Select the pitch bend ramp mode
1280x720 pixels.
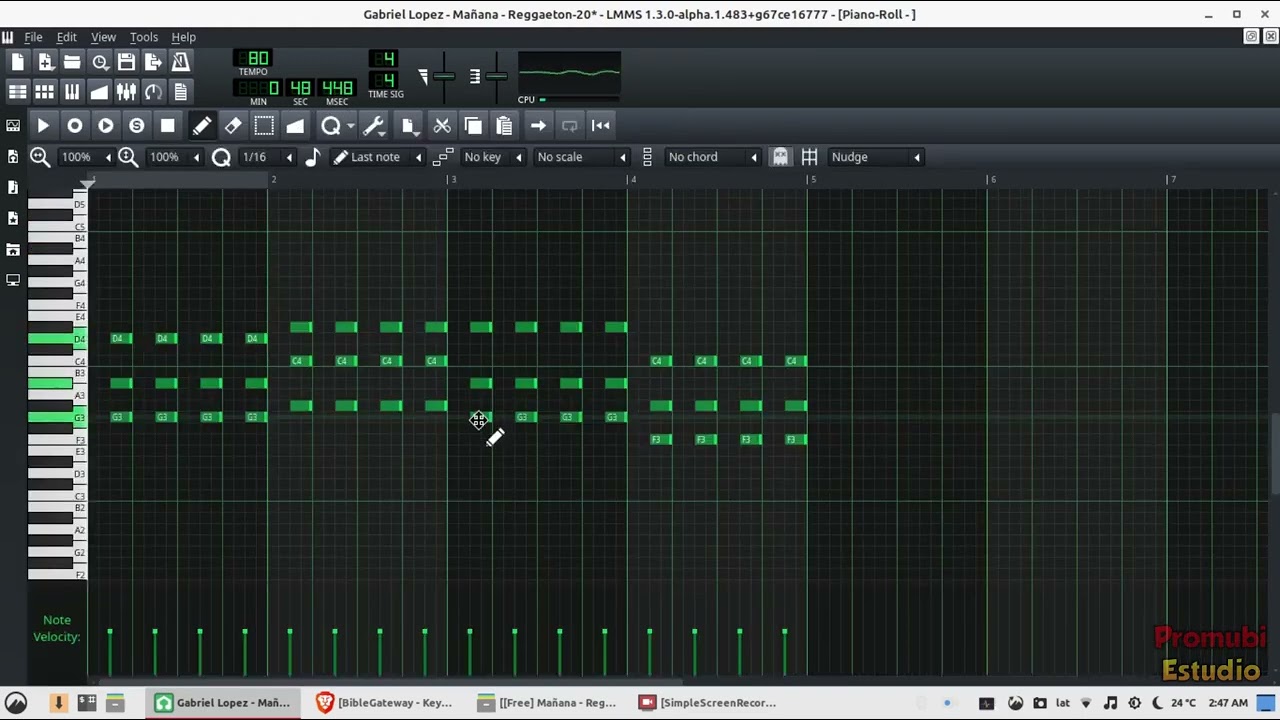tap(294, 126)
